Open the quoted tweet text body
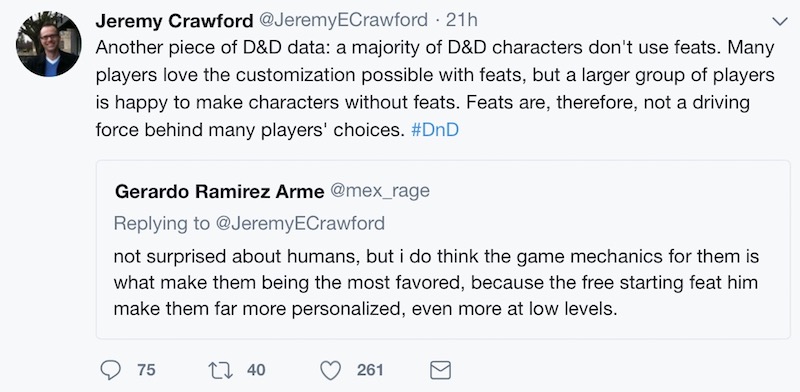The image size is (800, 392). coord(436,282)
